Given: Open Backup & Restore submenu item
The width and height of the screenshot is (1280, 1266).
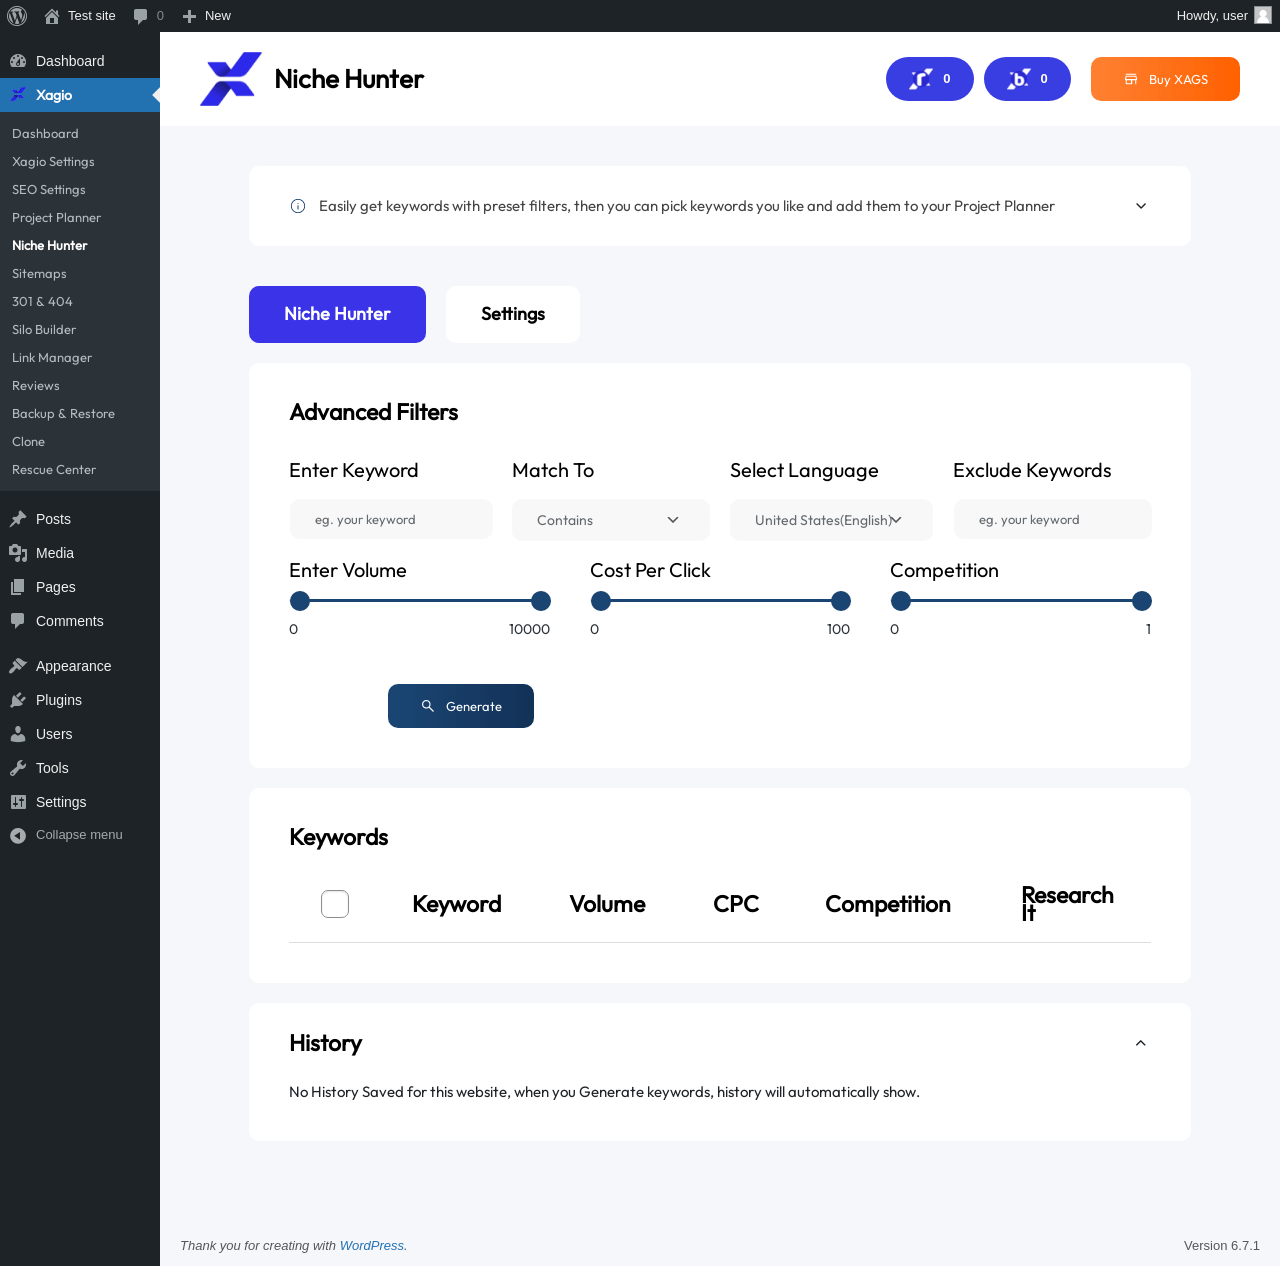Looking at the screenshot, I should pyautogui.click(x=63, y=414).
